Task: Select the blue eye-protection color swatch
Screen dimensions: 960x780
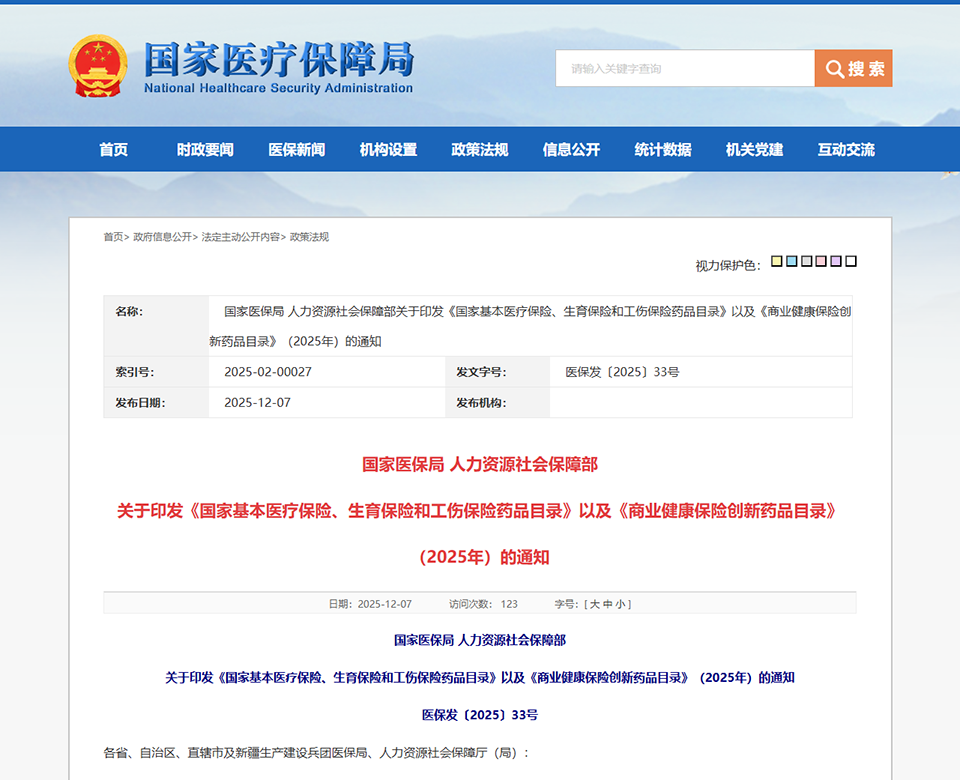Action: [x=790, y=260]
